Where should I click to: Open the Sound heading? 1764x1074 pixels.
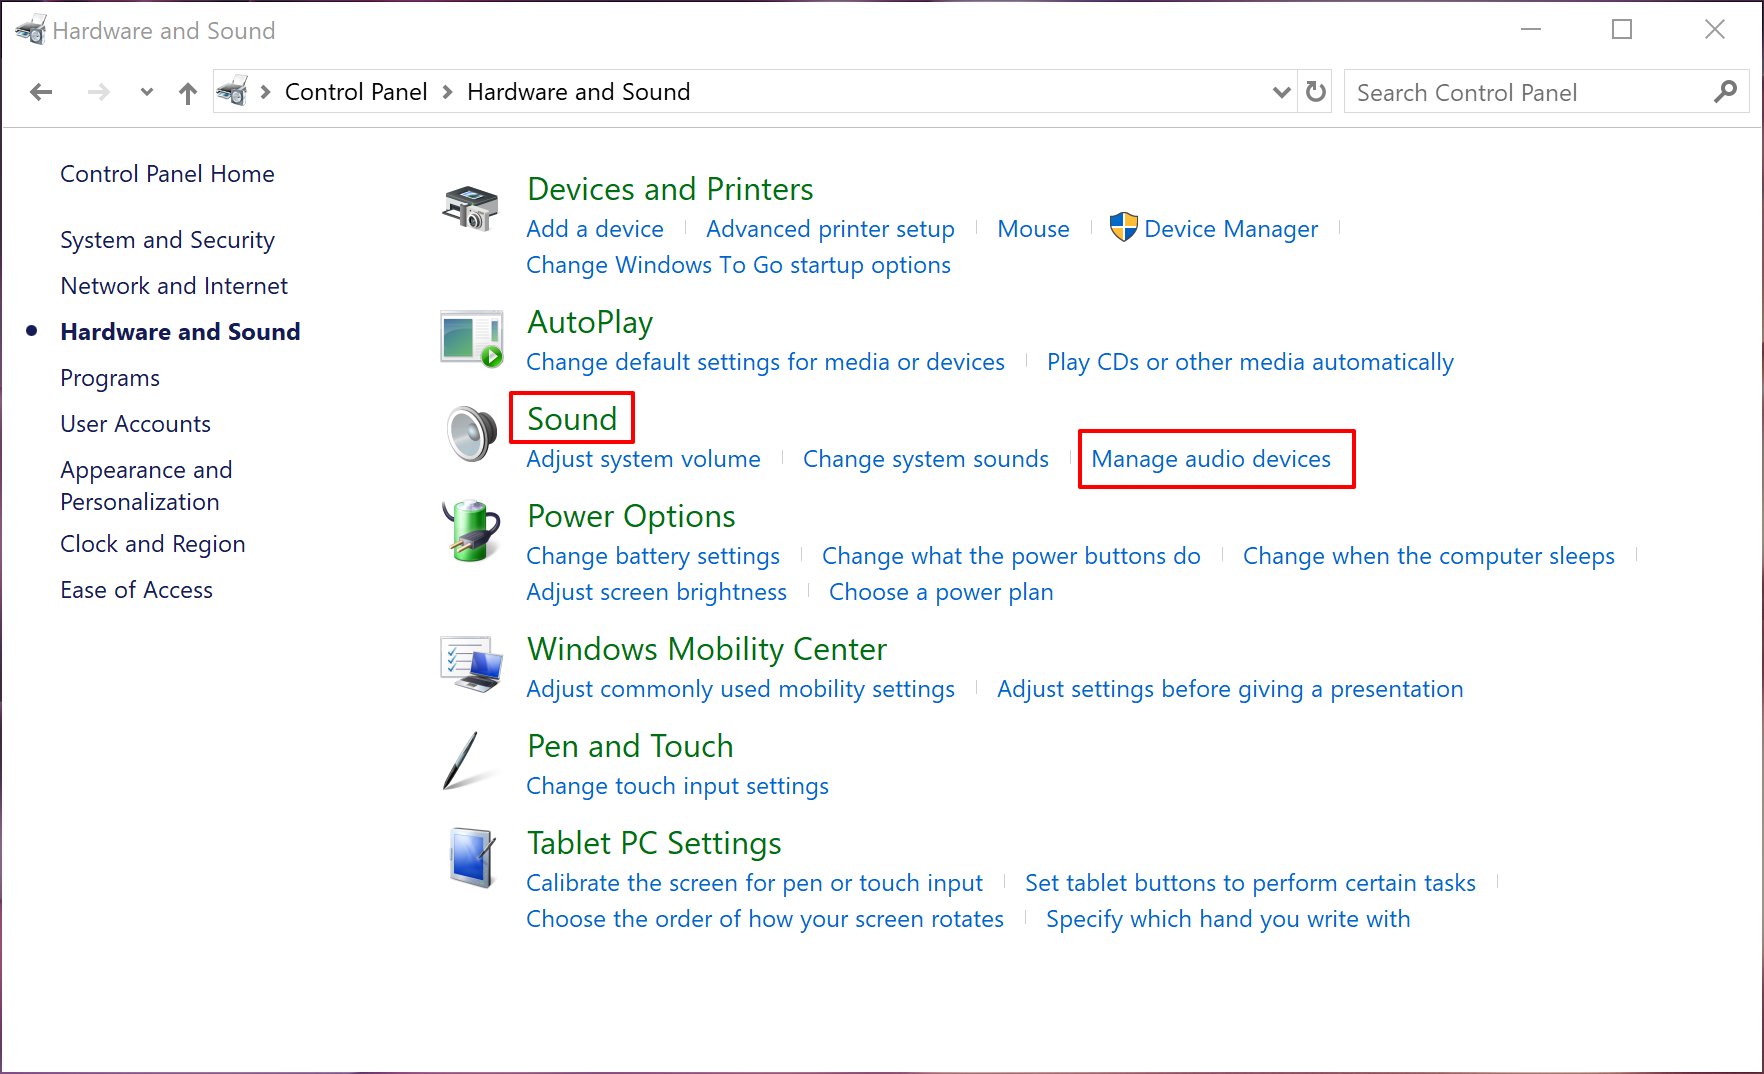click(572, 419)
